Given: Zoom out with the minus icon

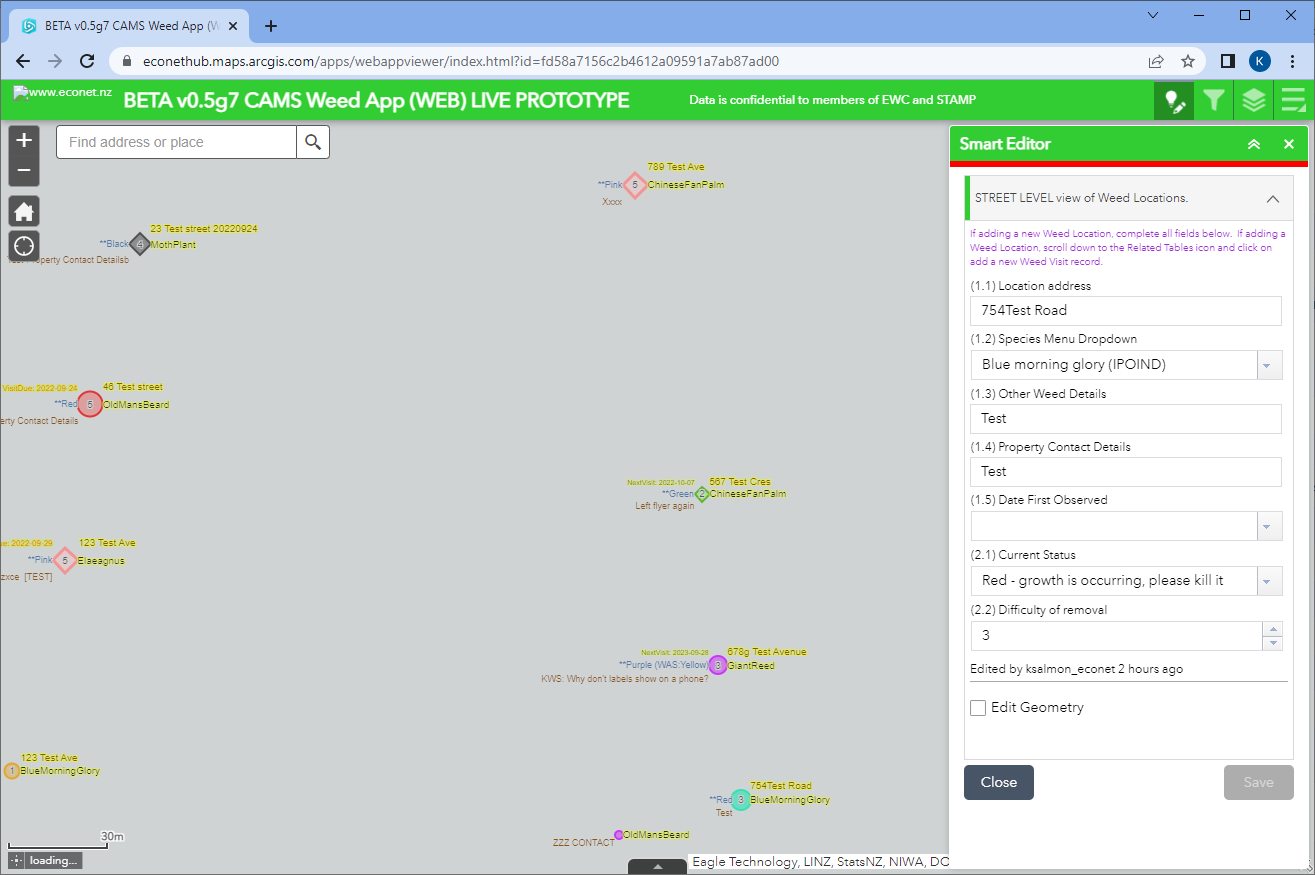Looking at the screenshot, I should coord(23,172).
